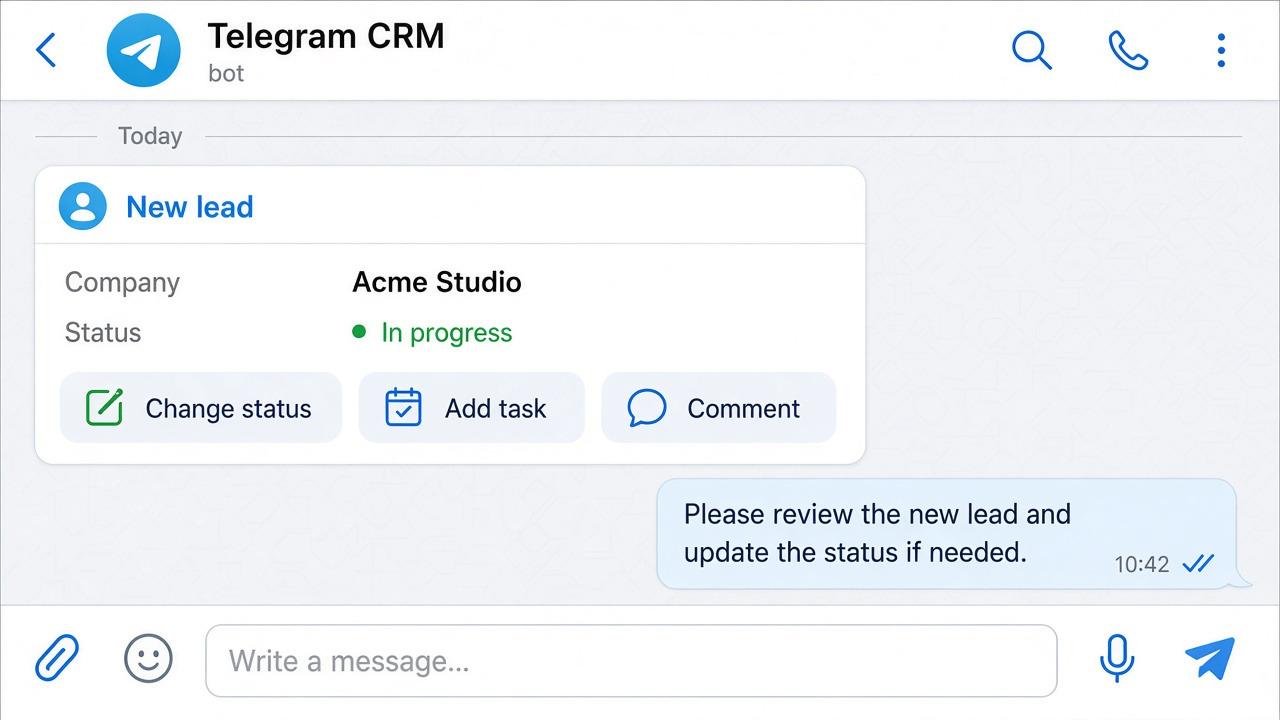Click the Comment button

[x=718, y=408]
